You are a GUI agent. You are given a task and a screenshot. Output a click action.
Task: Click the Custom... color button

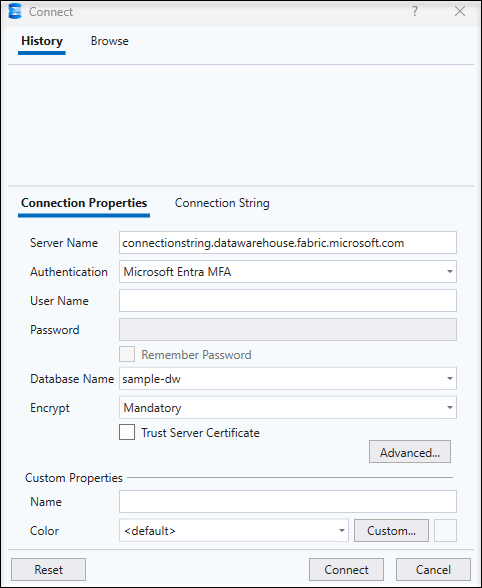coord(391,530)
